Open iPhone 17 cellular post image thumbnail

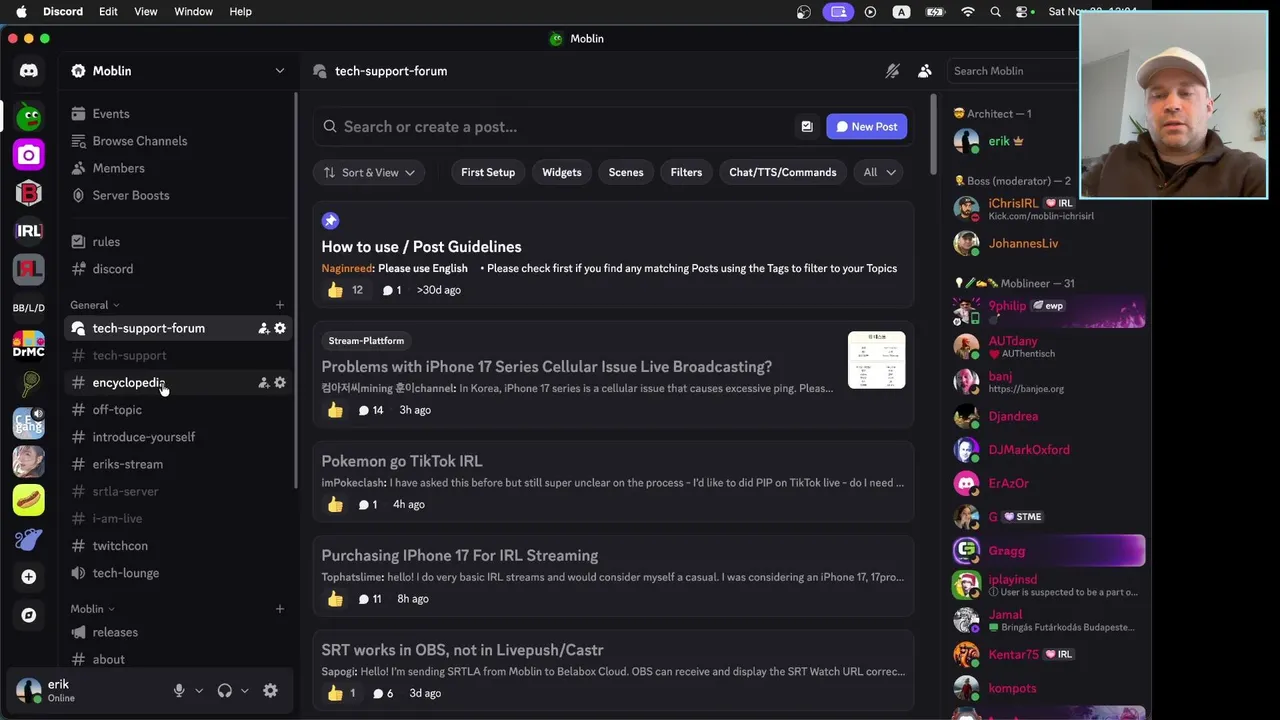877,360
